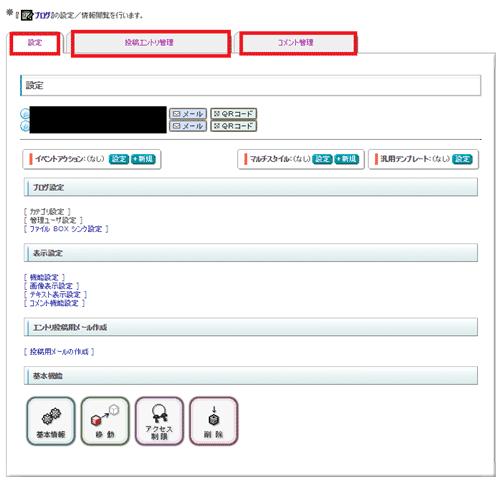Click 設定 button for イベントアクション
500x480 pixels.
coord(119,159)
